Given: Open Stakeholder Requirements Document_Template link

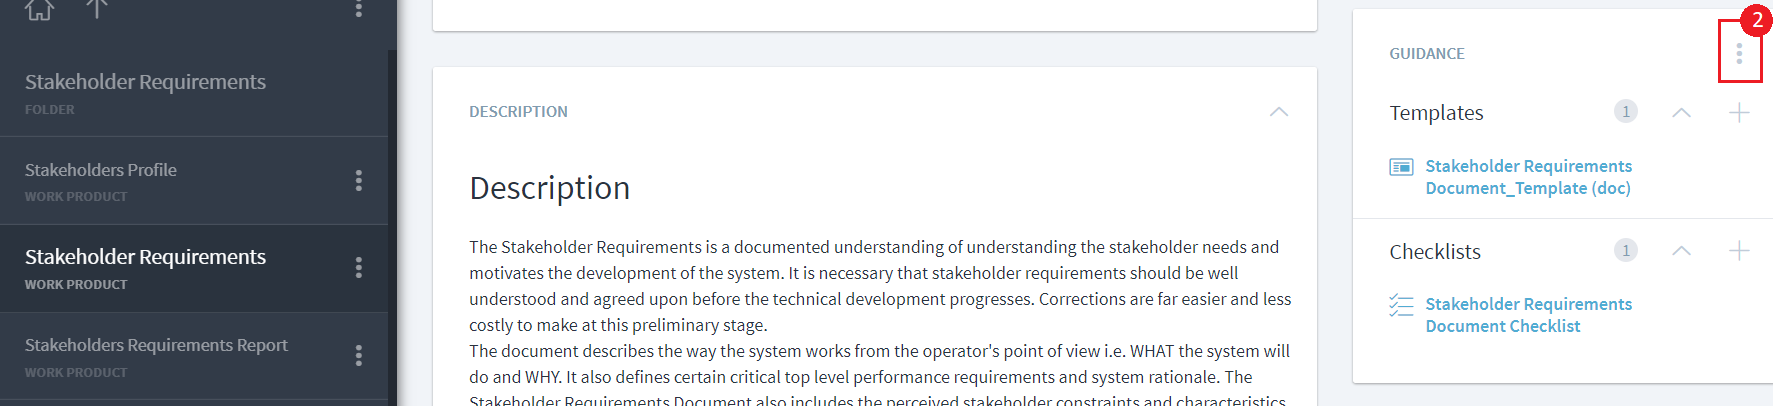Looking at the screenshot, I should point(1528,177).
